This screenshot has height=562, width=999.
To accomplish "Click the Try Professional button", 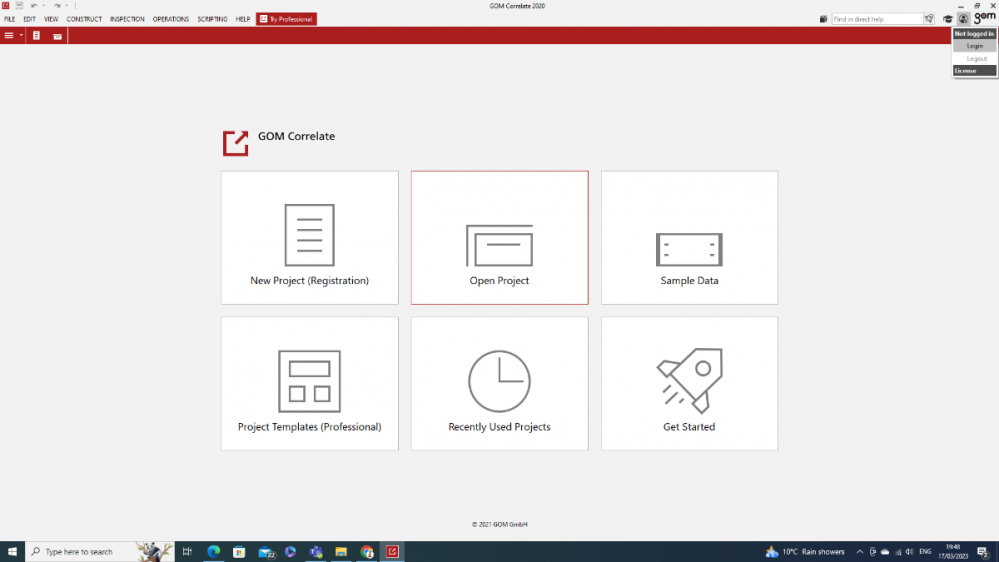I will coord(286,19).
